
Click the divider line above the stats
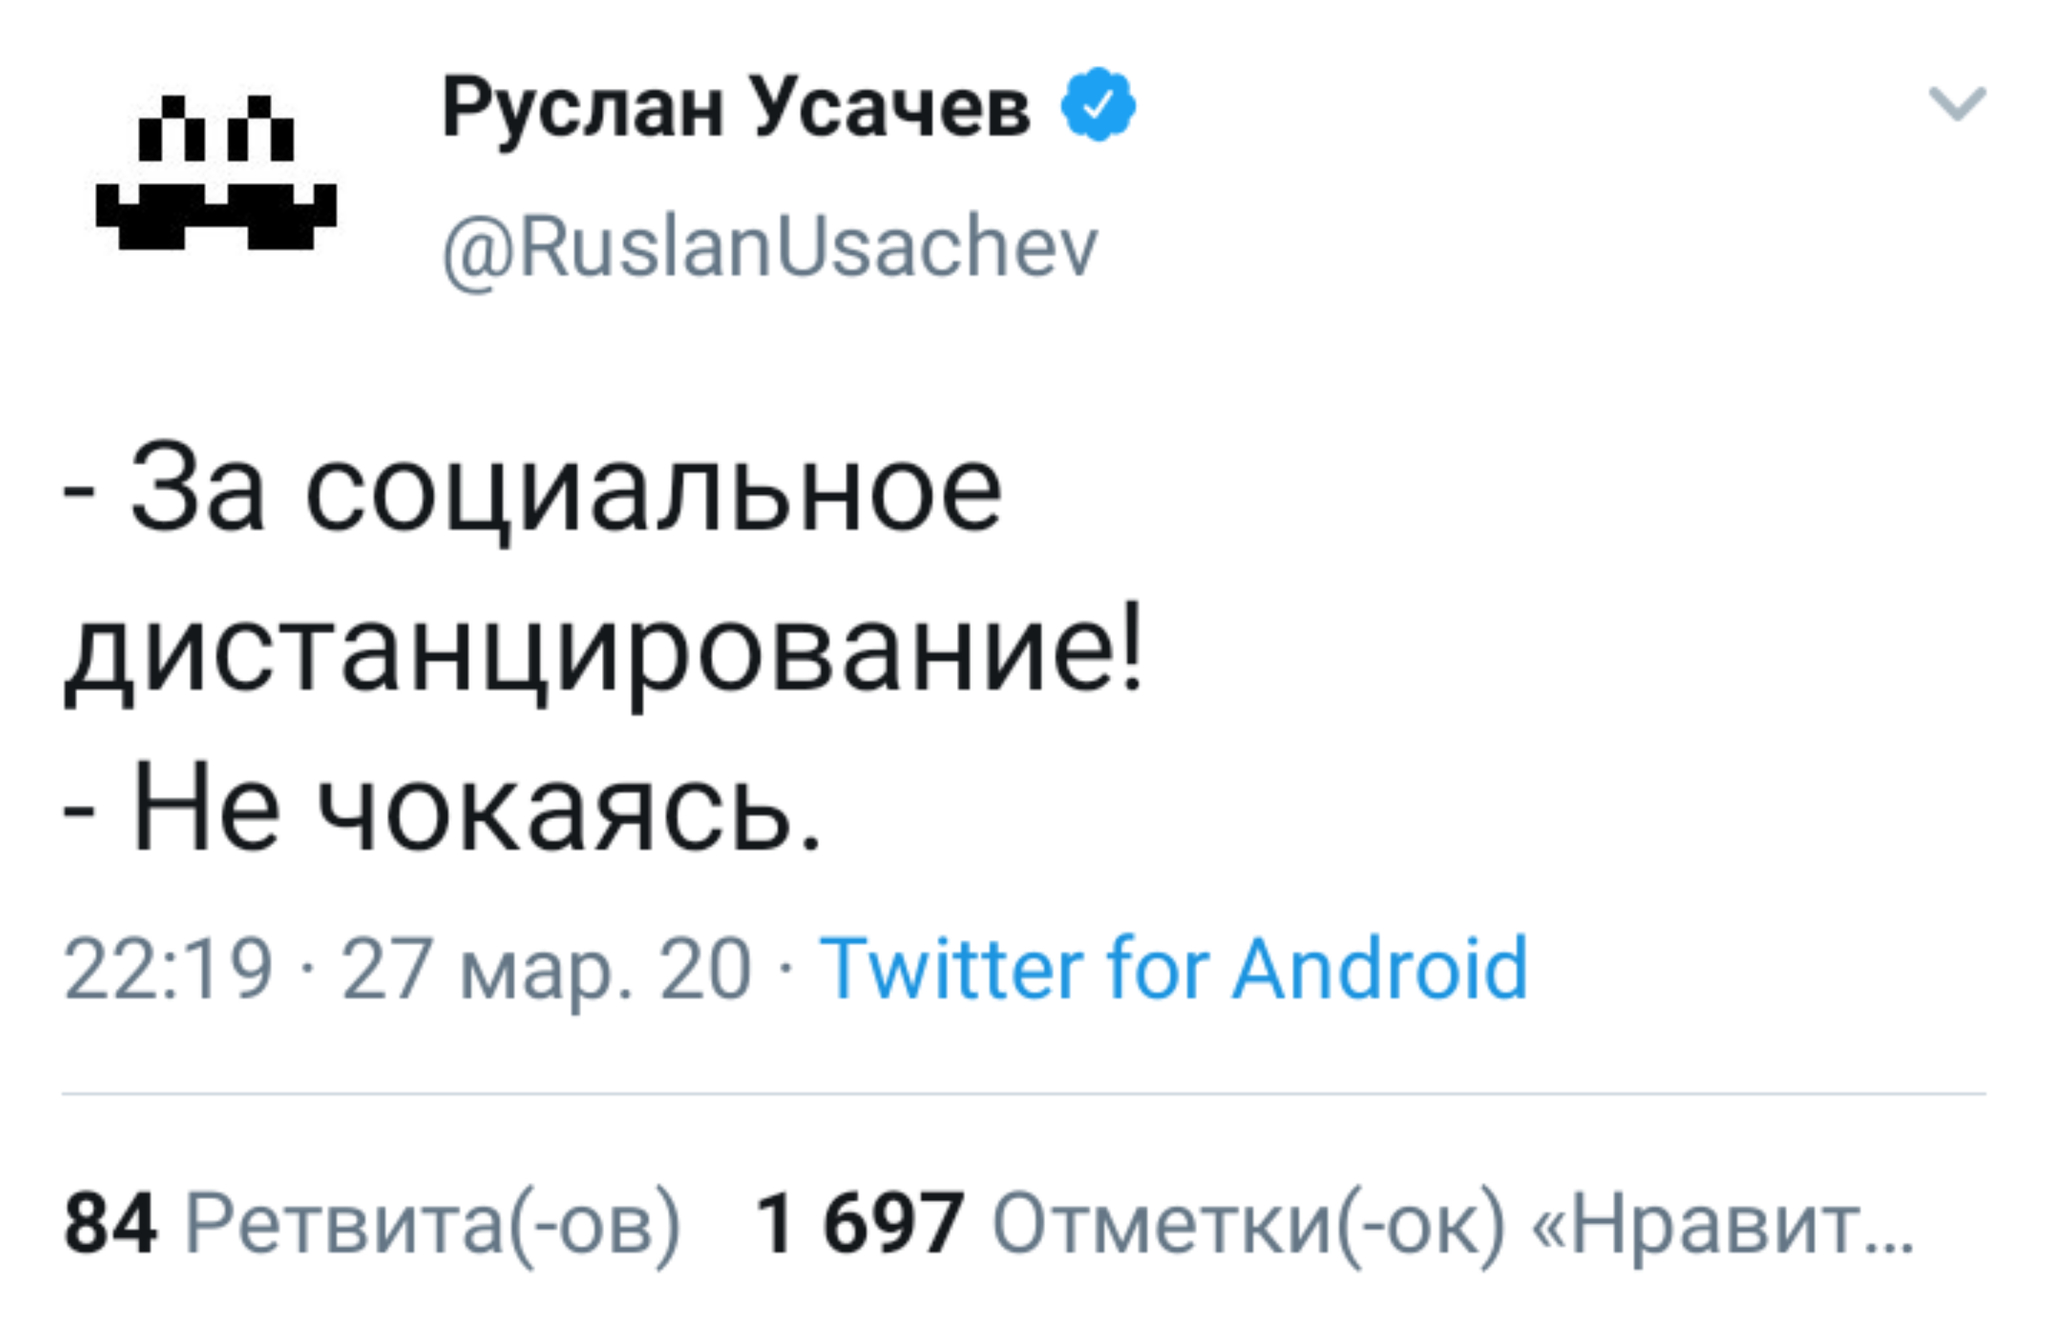coord(1023,1094)
